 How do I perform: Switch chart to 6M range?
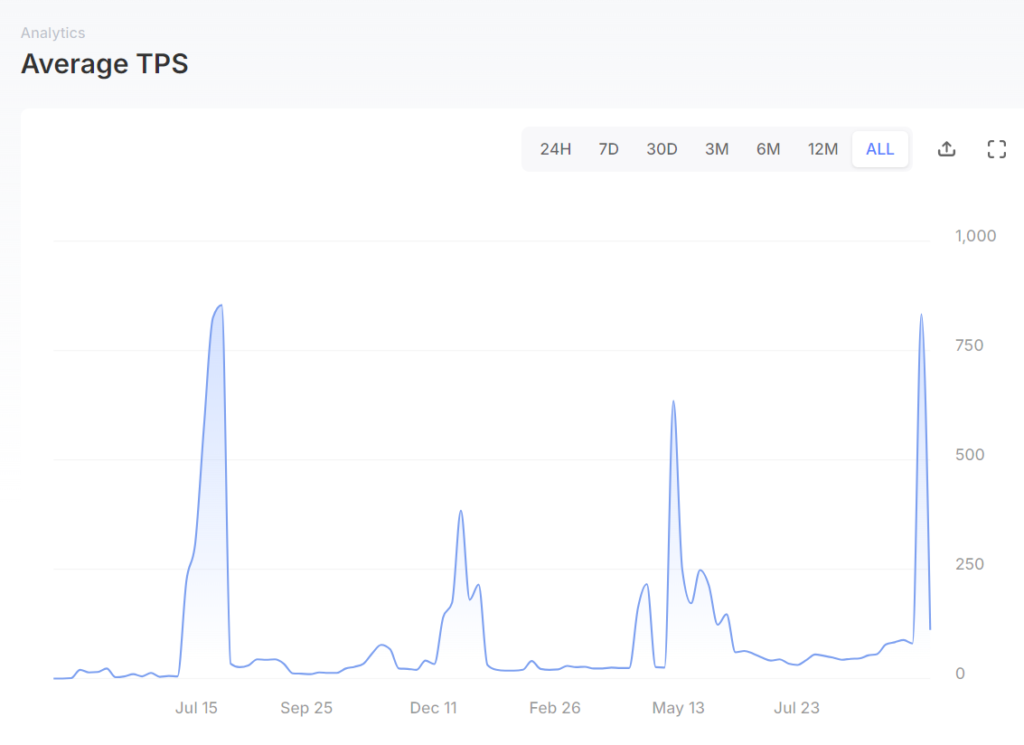[x=768, y=149]
